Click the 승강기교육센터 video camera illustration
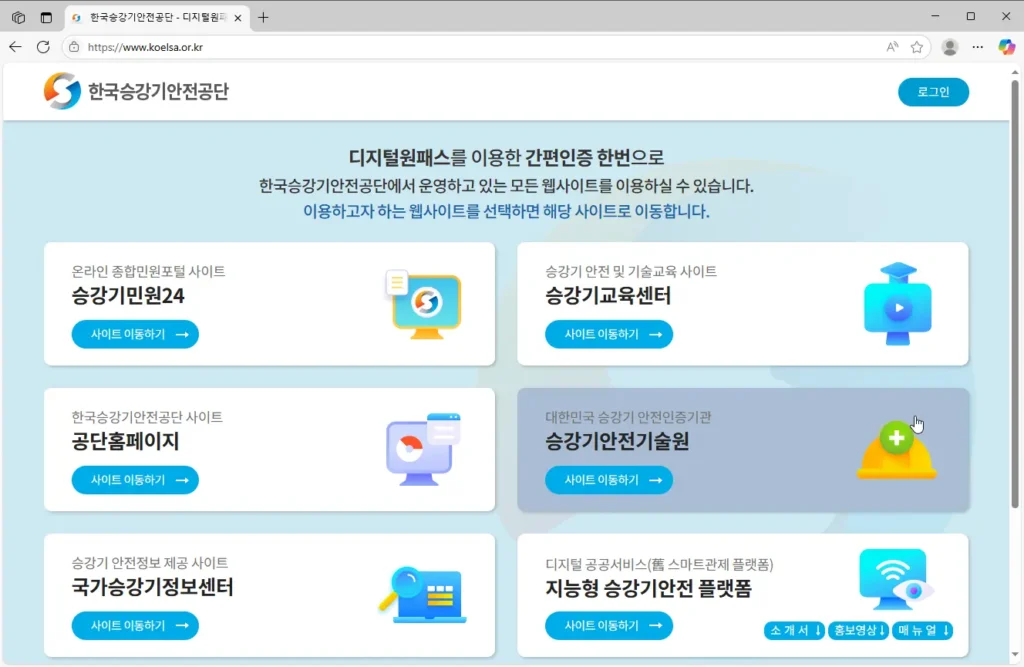The image size is (1024, 667). point(897,304)
